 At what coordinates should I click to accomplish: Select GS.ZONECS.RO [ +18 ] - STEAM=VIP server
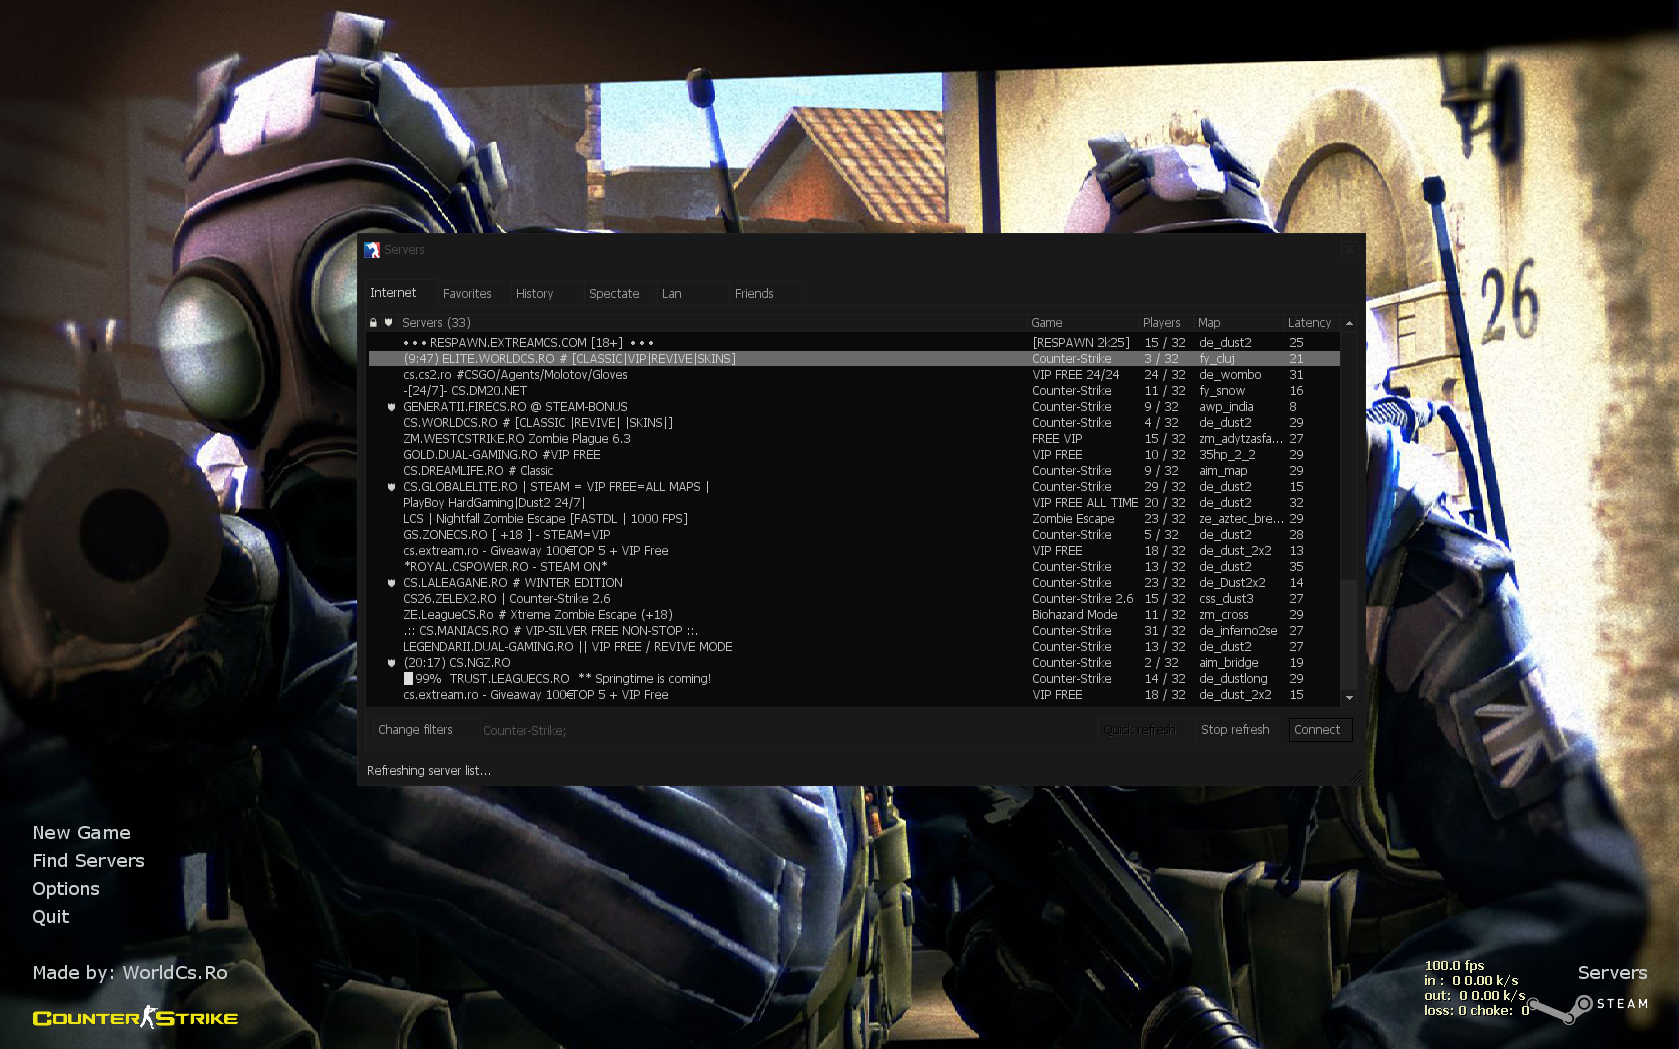pos(854,535)
